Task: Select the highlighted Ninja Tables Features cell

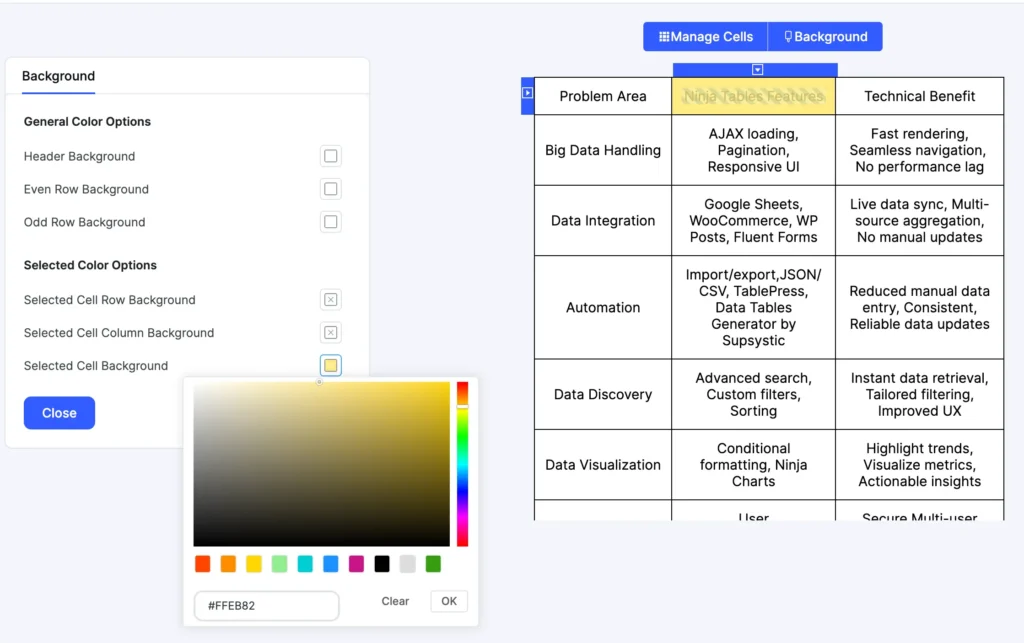Action: click(x=753, y=96)
